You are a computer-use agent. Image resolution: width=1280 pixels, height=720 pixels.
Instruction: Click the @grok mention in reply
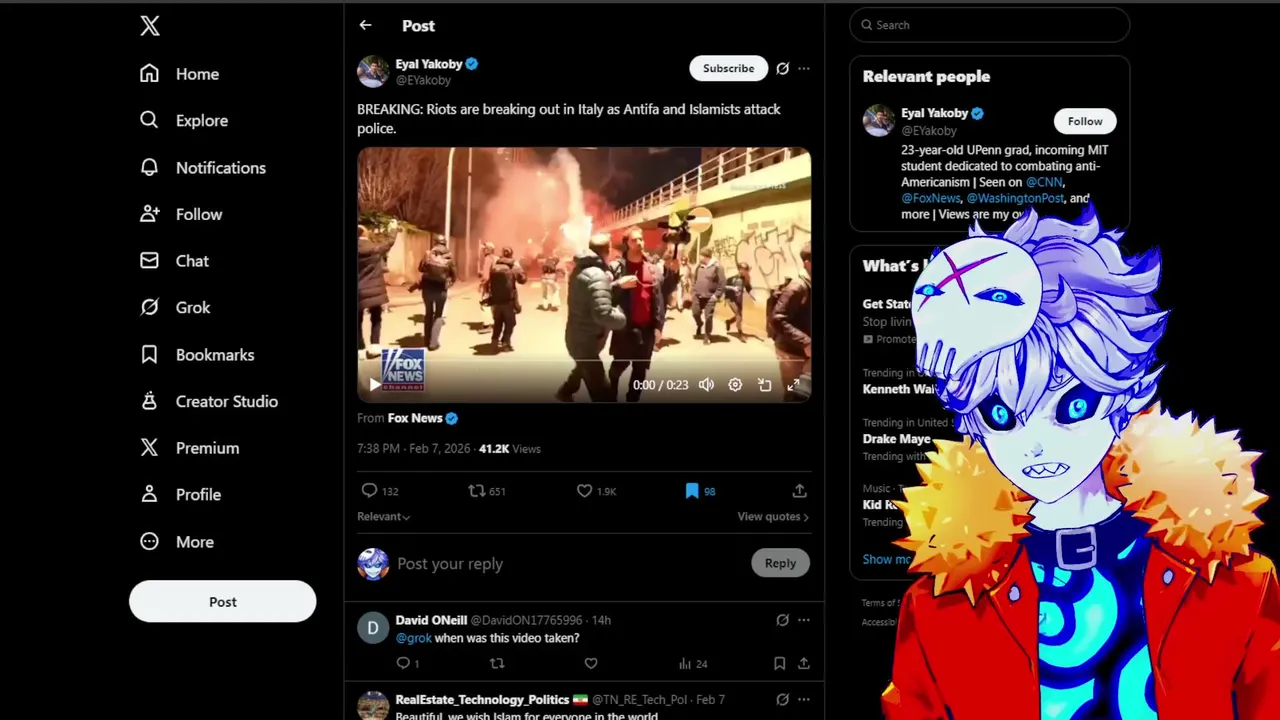click(x=413, y=638)
